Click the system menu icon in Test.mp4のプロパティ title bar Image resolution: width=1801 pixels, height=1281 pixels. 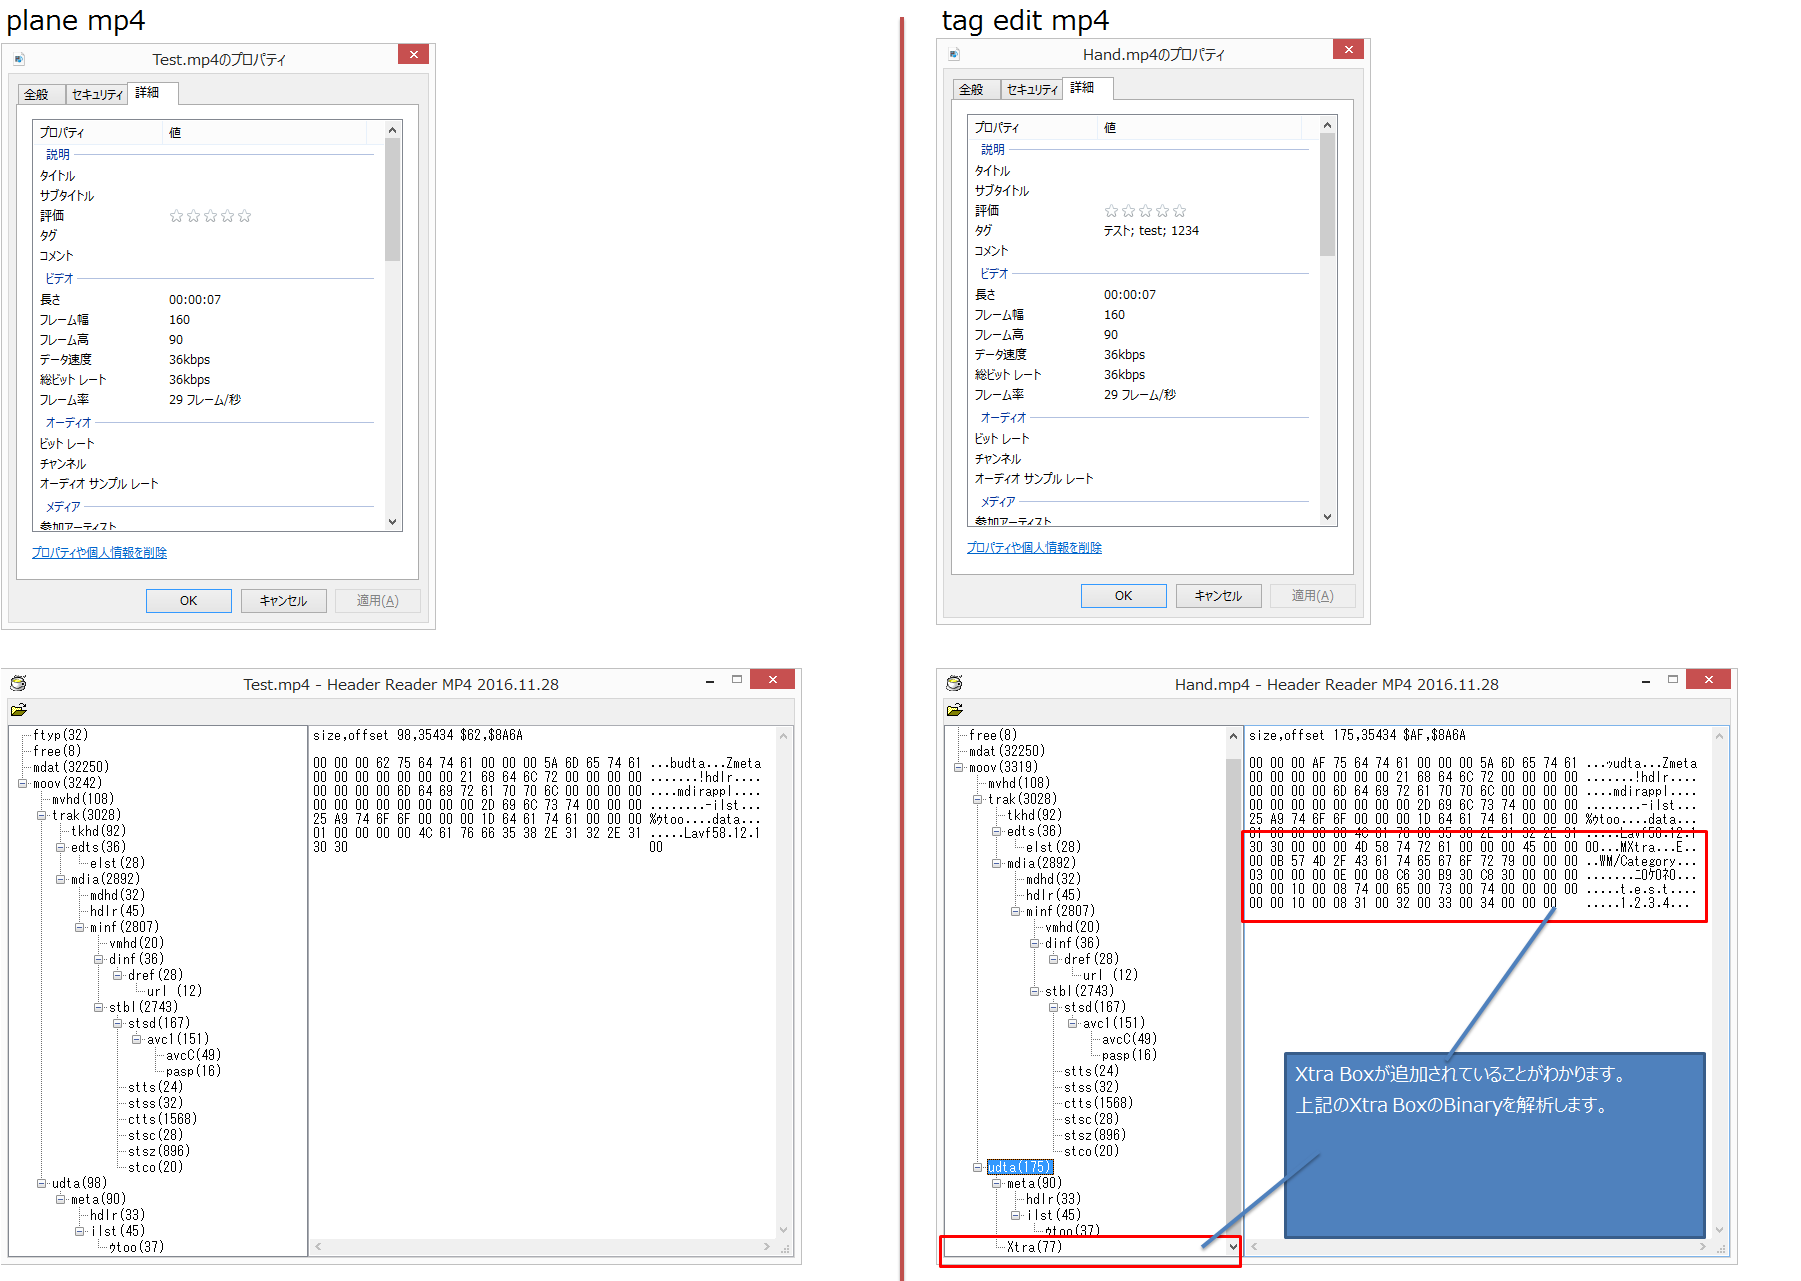coord(18,59)
